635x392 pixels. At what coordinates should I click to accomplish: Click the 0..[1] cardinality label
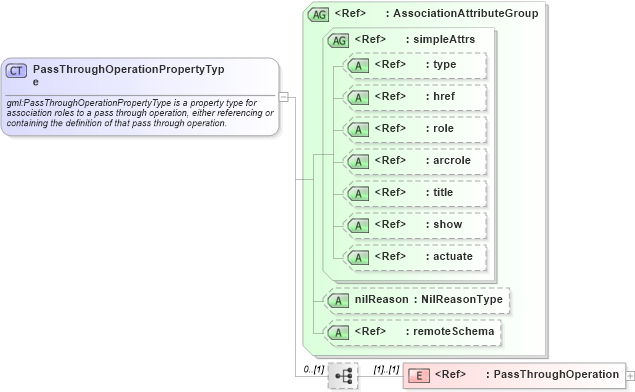tap(314, 369)
